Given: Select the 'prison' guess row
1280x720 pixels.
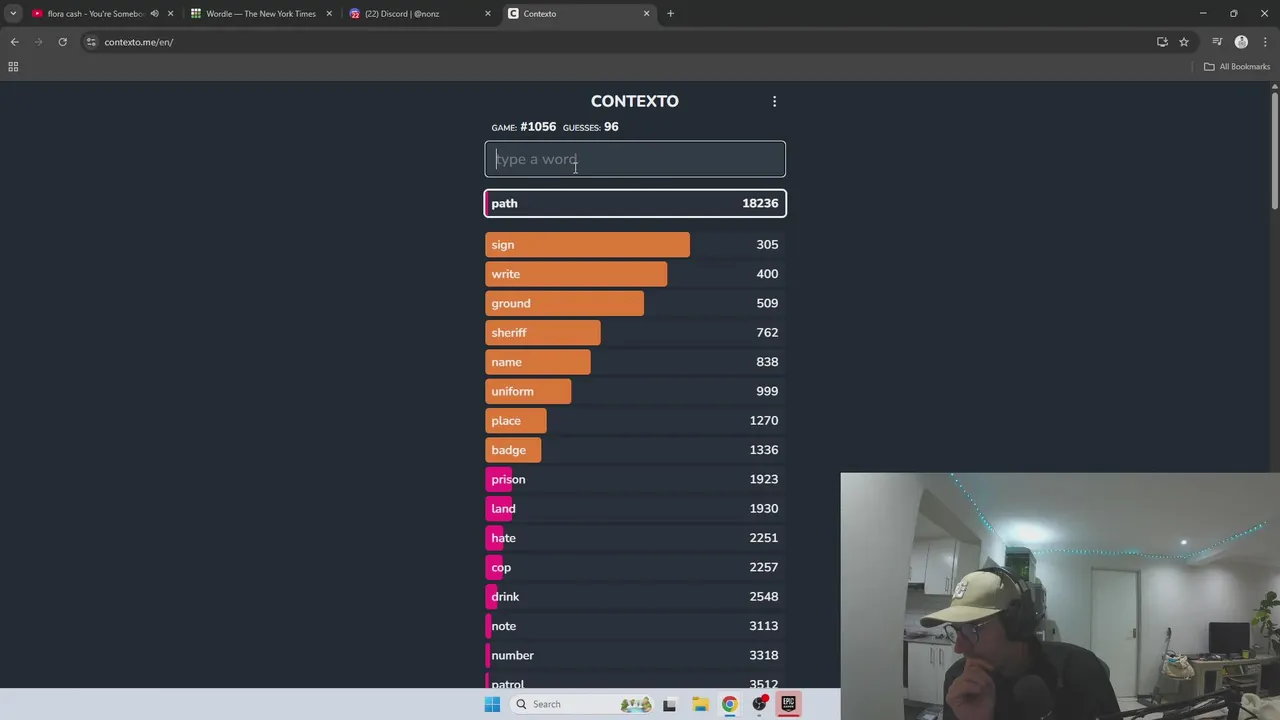Looking at the screenshot, I should pos(635,479).
